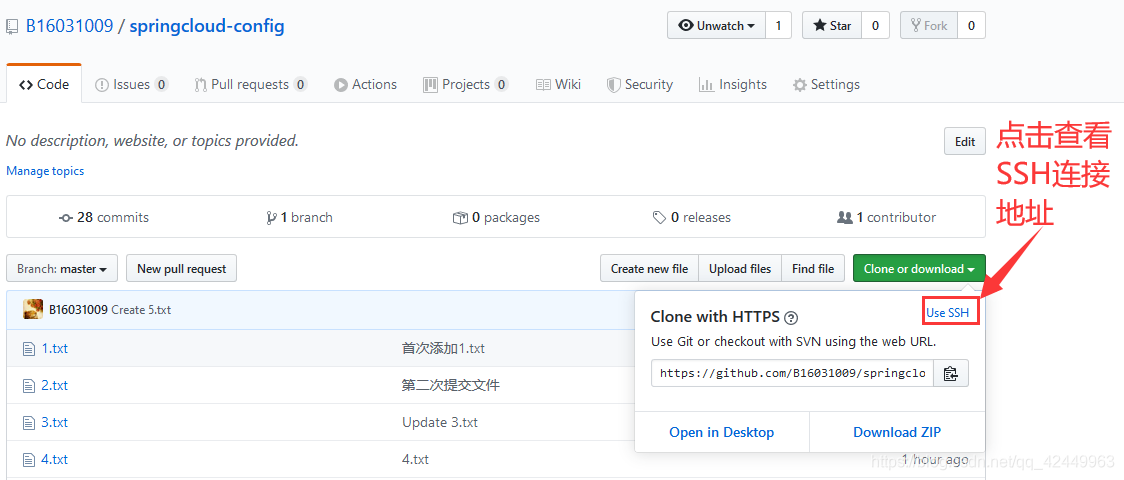Click the contributor people icon
The height and width of the screenshot is (480, 1124).
pyautogui.click(x=845, y=218)
